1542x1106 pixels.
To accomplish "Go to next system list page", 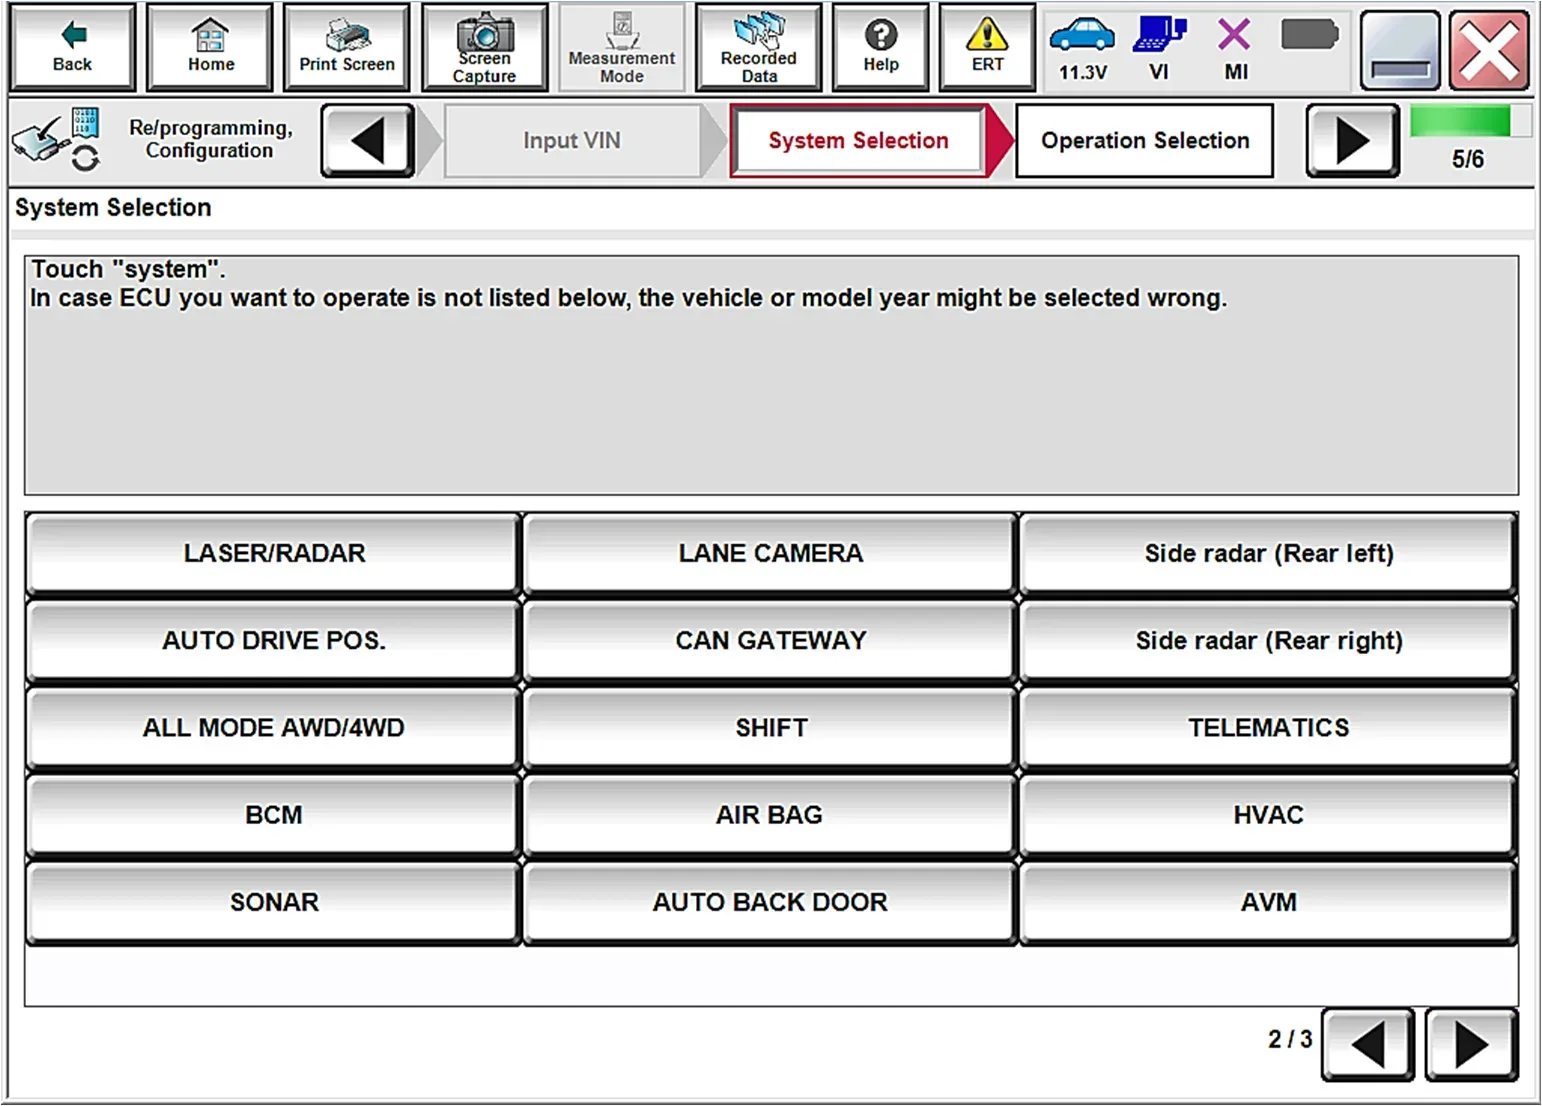I will coord(1471,1045).
